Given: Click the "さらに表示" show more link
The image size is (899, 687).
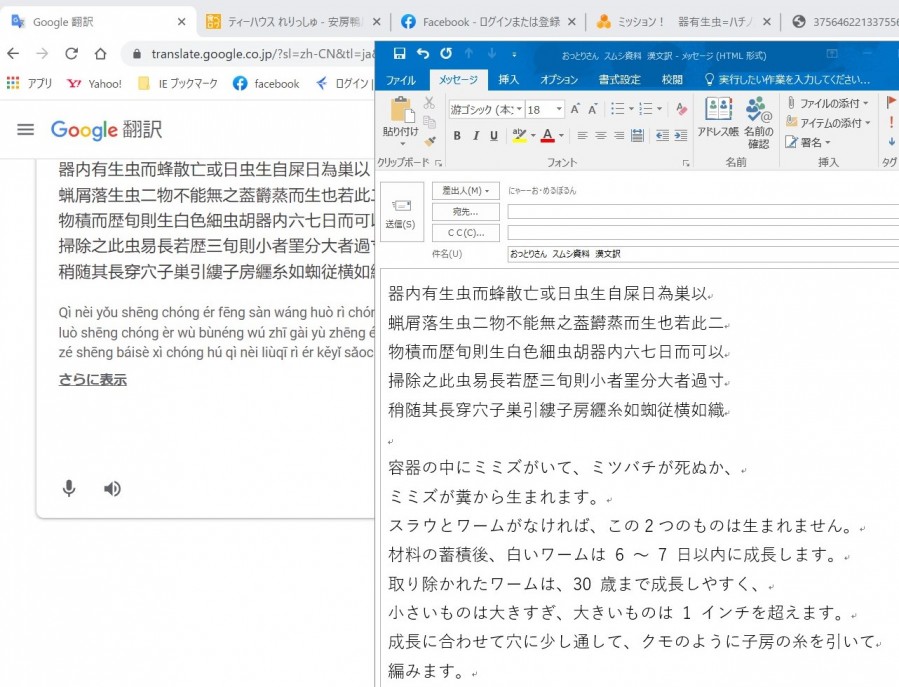Looking at the screenshot, I should pyautogui.click(x=92, y=380).
